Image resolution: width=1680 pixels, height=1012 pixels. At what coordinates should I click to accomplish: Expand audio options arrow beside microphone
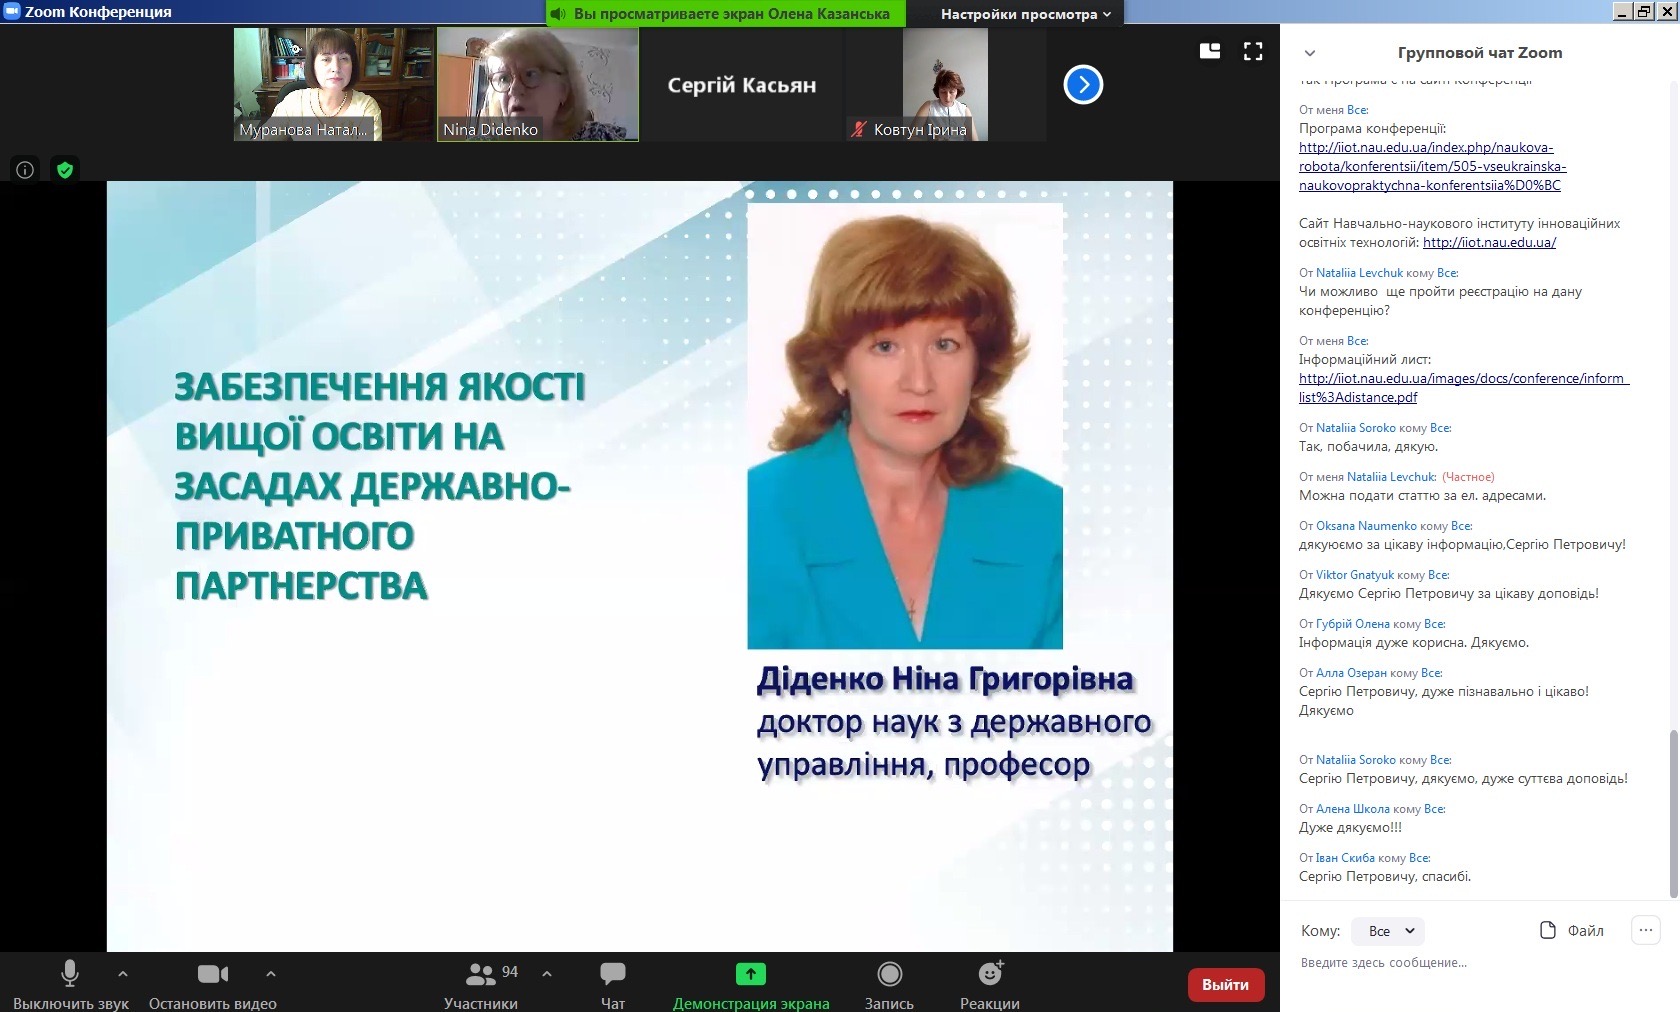tap(123, 973)
